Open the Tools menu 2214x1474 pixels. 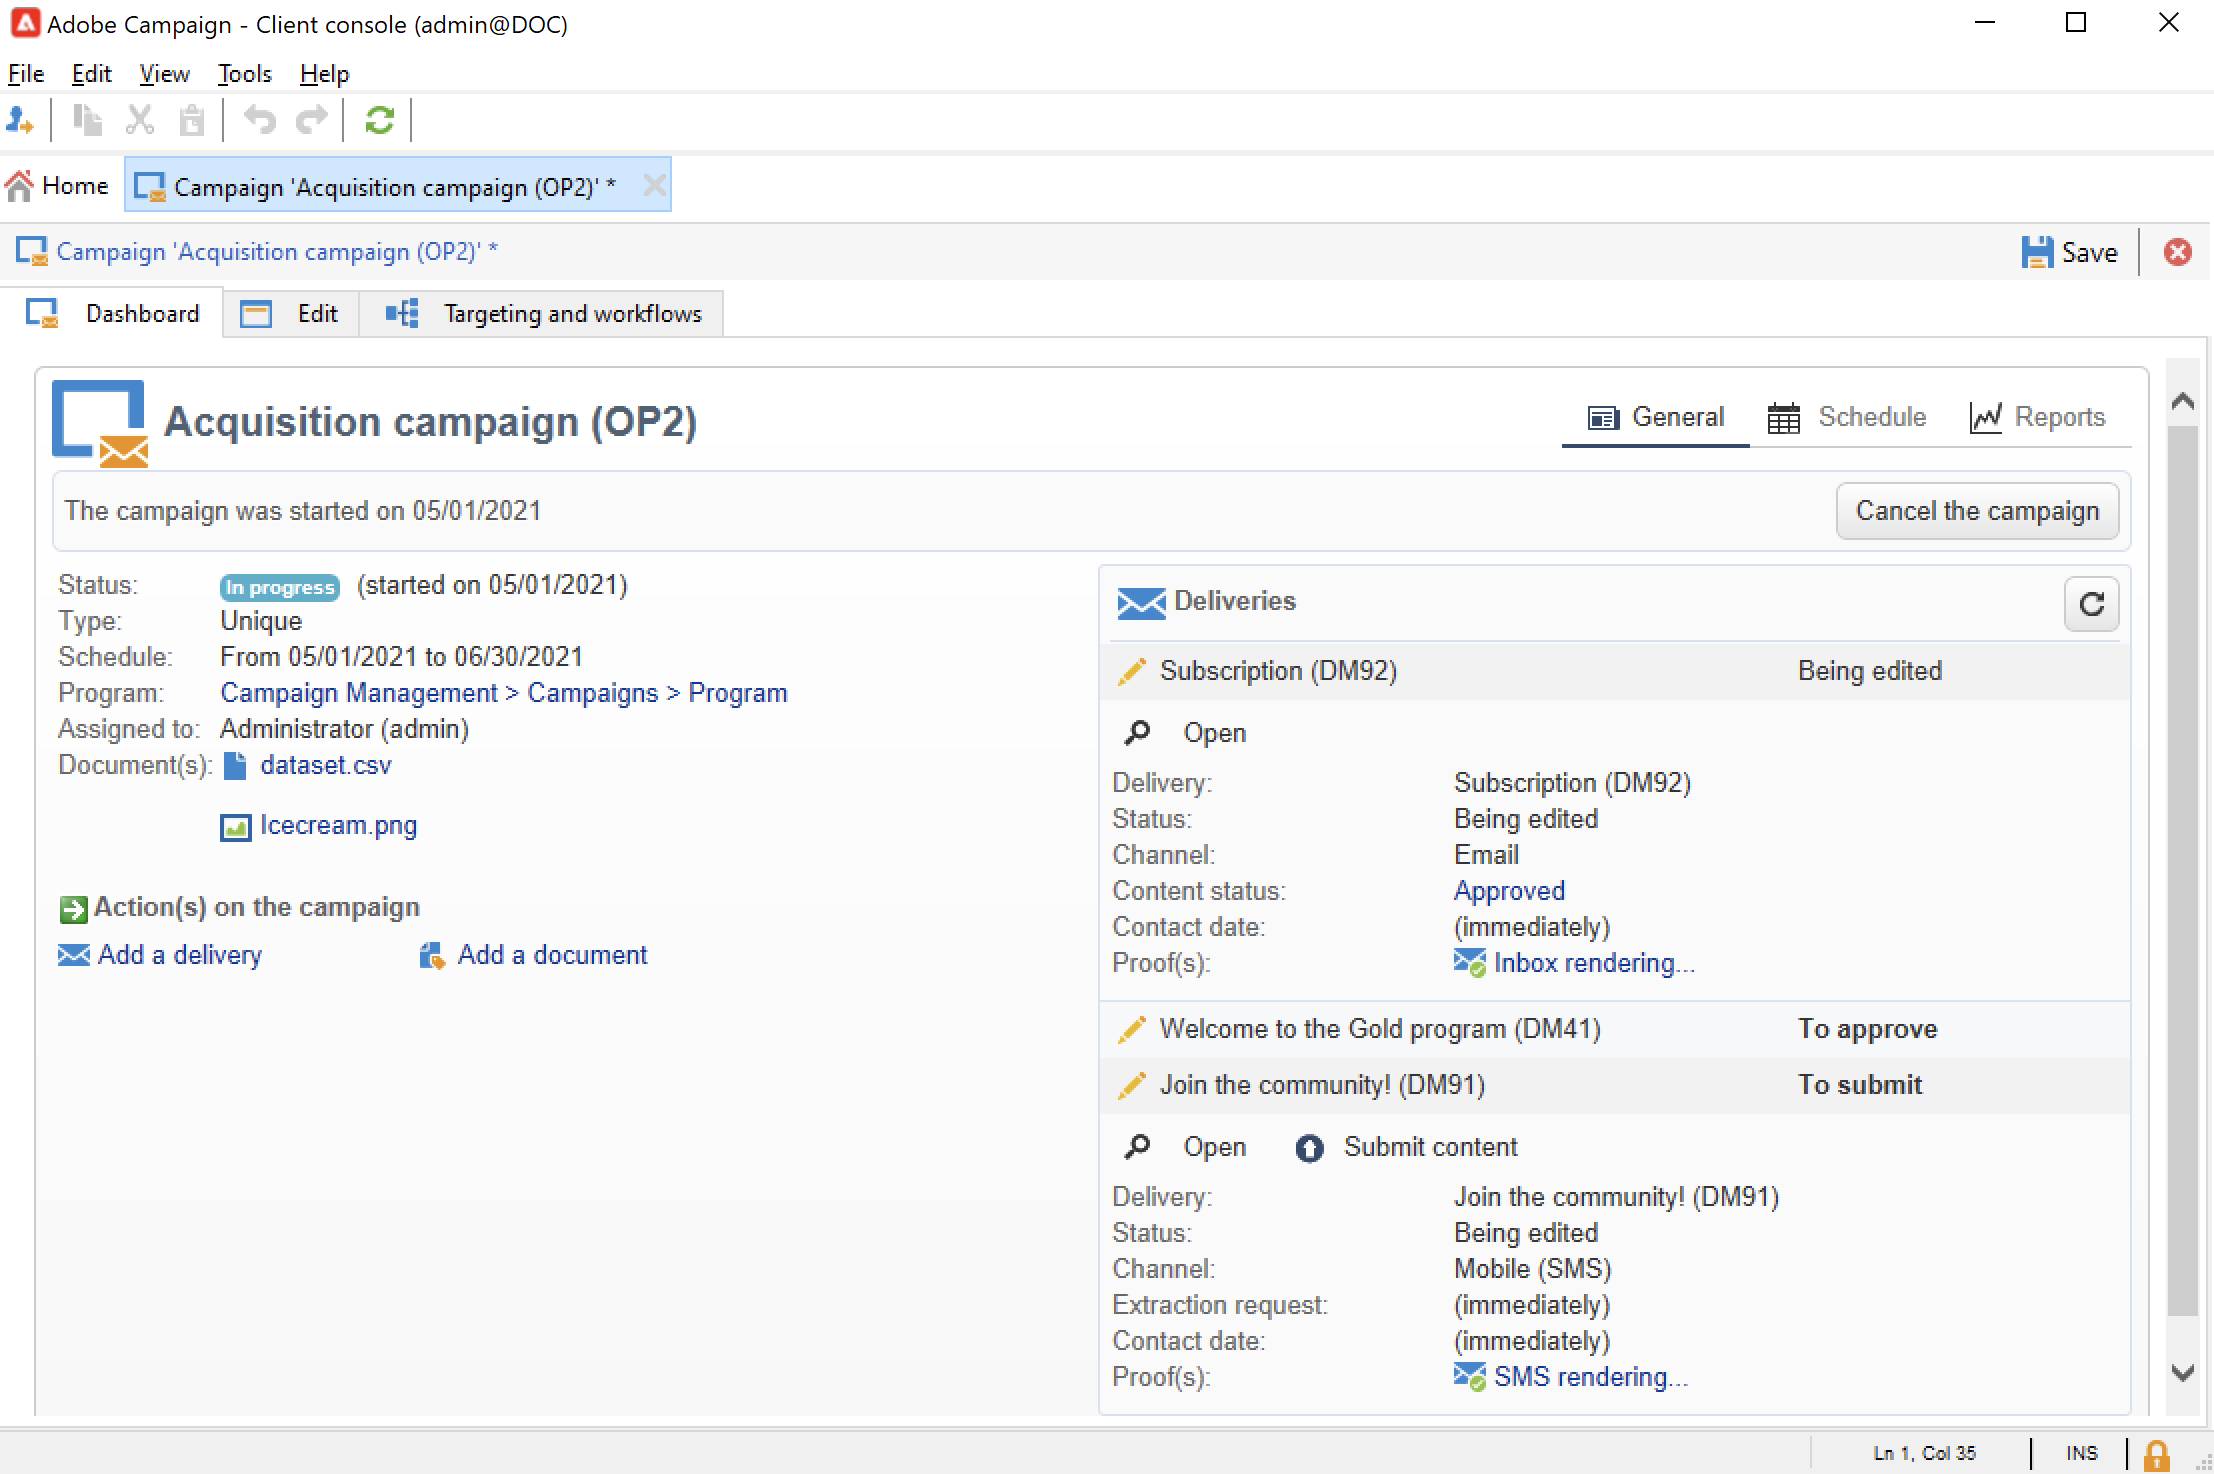pos(244,74)
